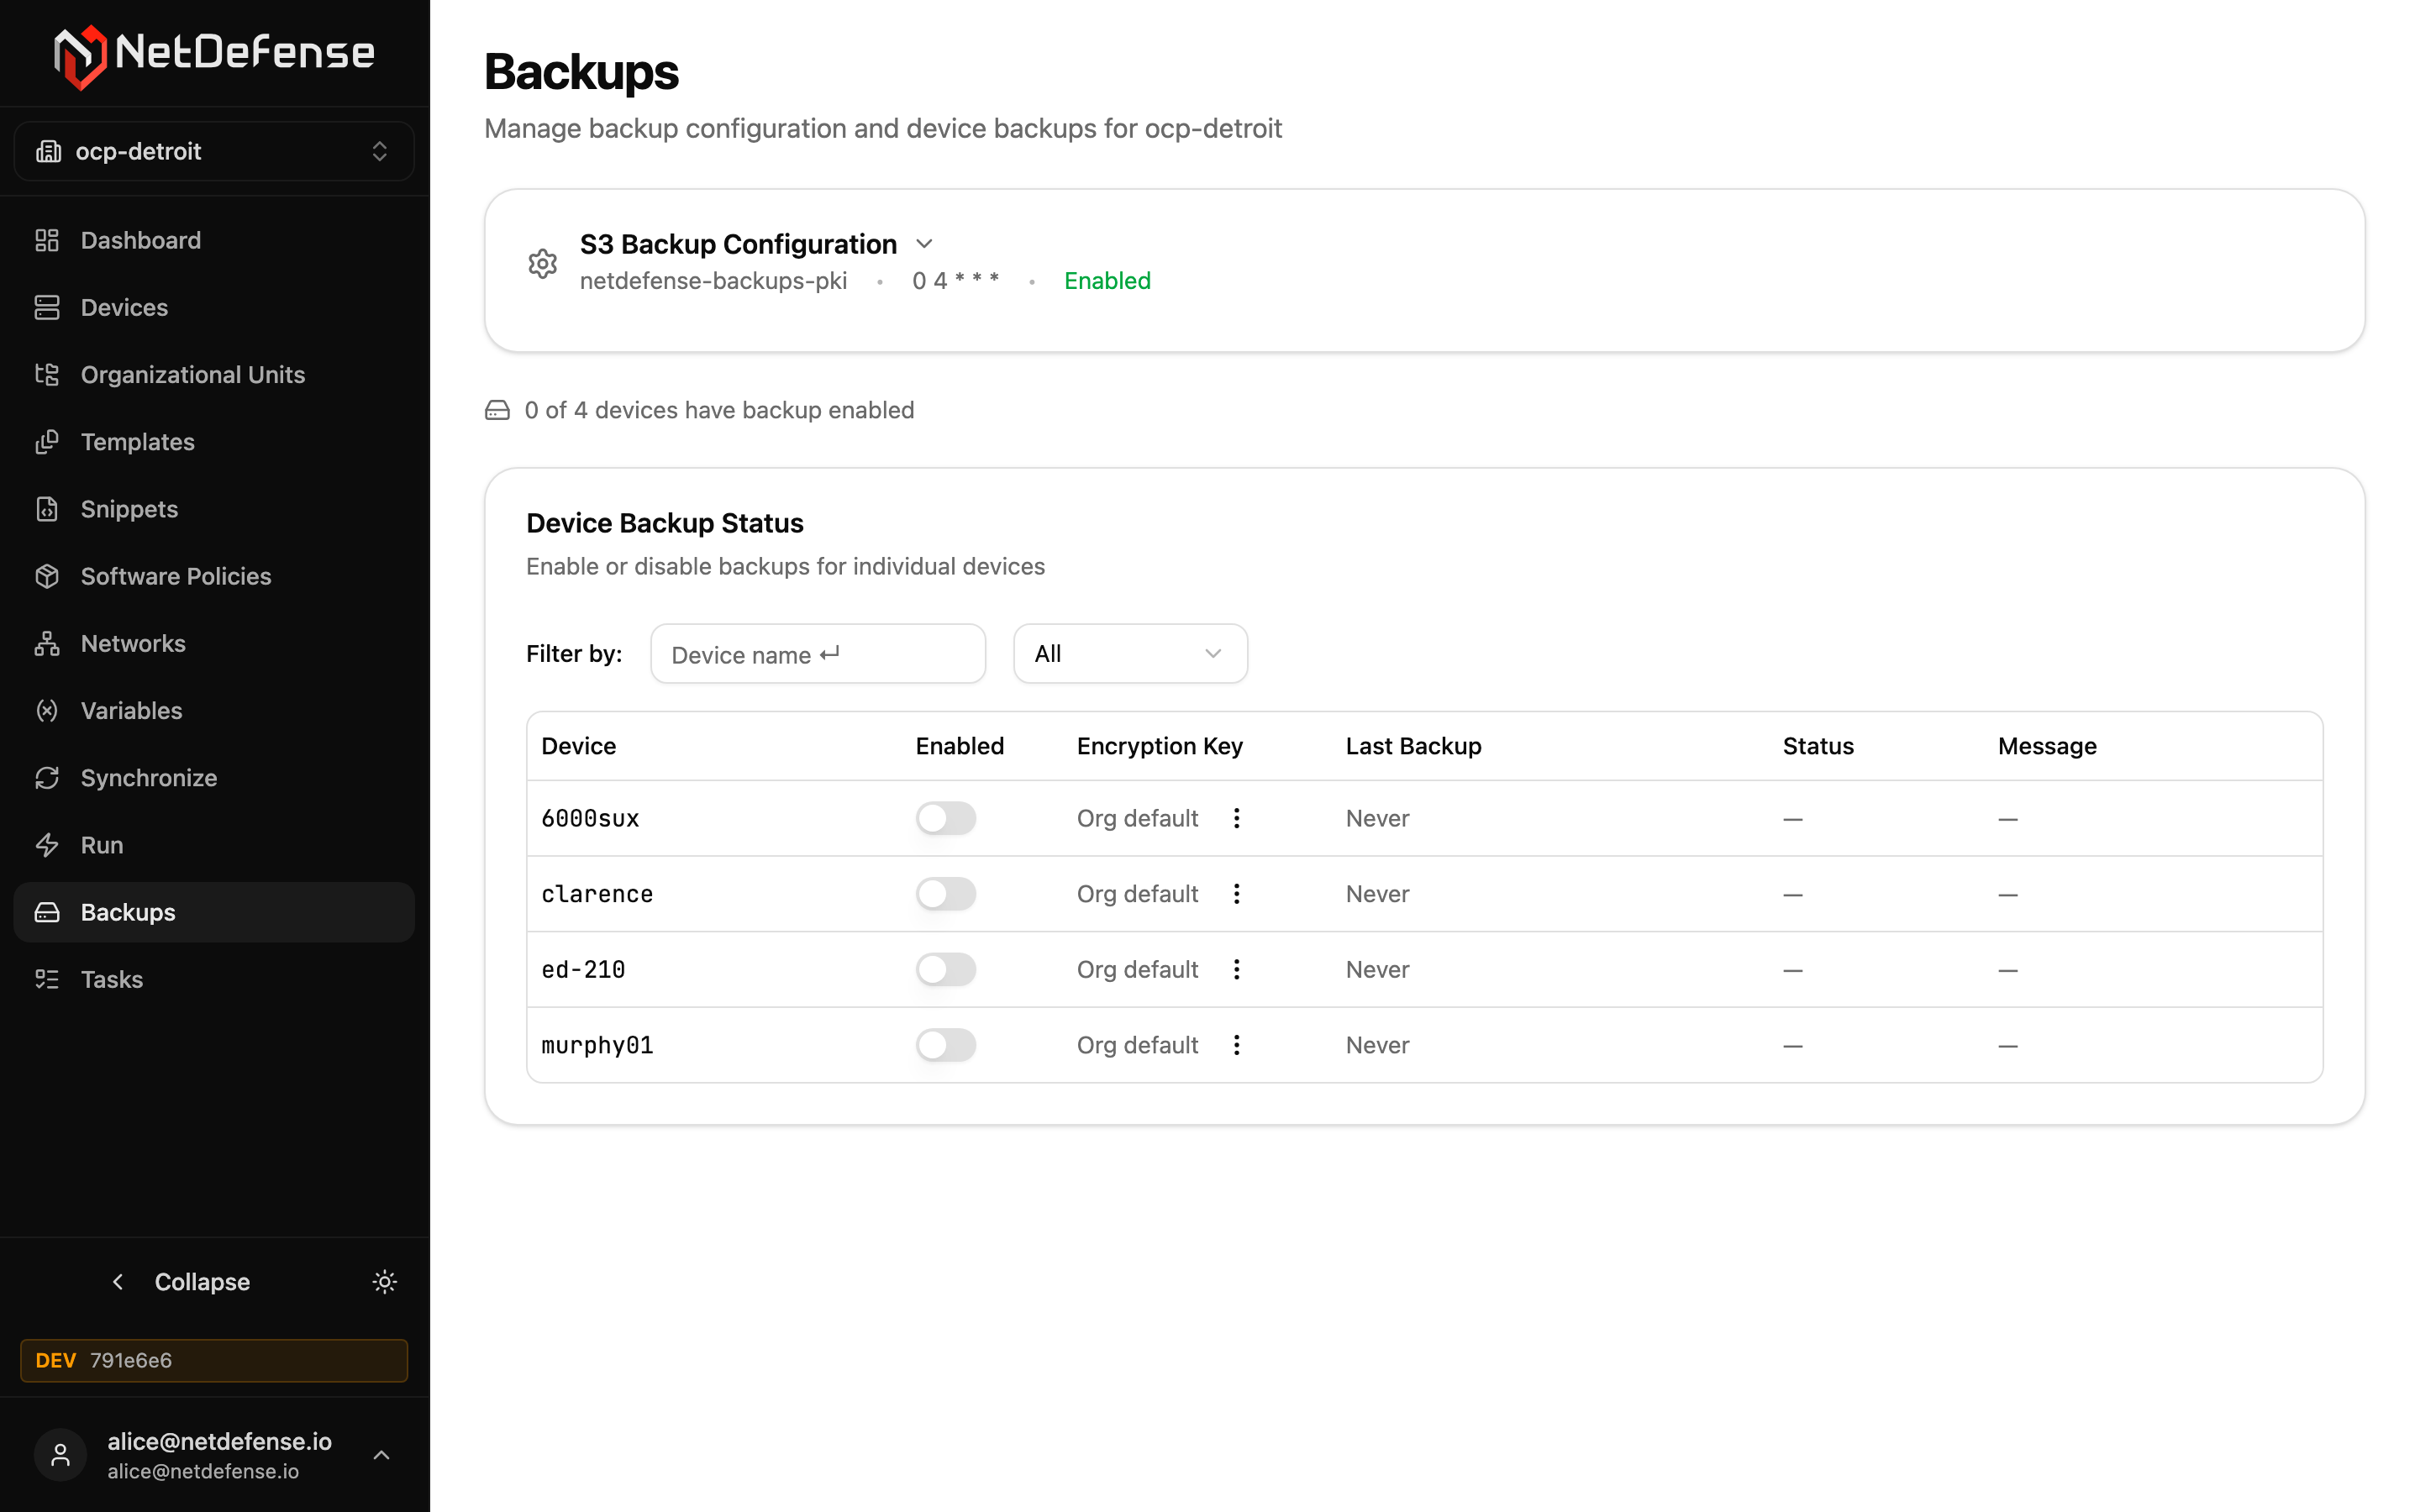Click the Run lightning bolt icon
This screenshot has height=1512, width=2420.
pos(47,845)
